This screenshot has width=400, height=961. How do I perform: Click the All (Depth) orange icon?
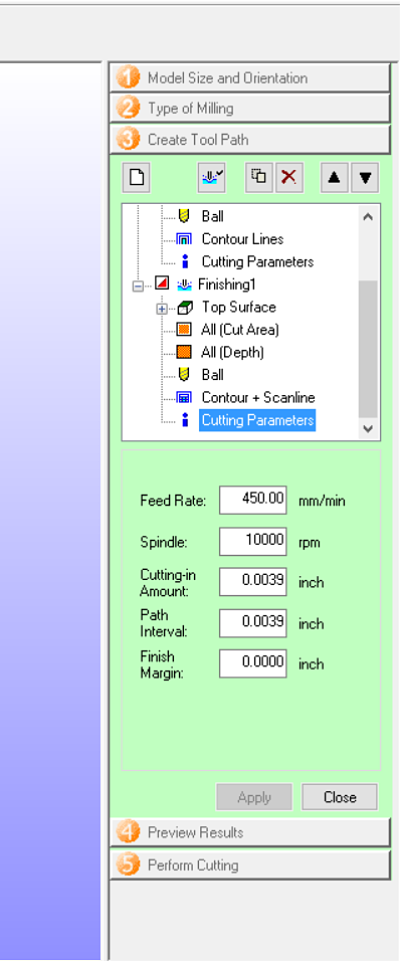tap(183, 352)
